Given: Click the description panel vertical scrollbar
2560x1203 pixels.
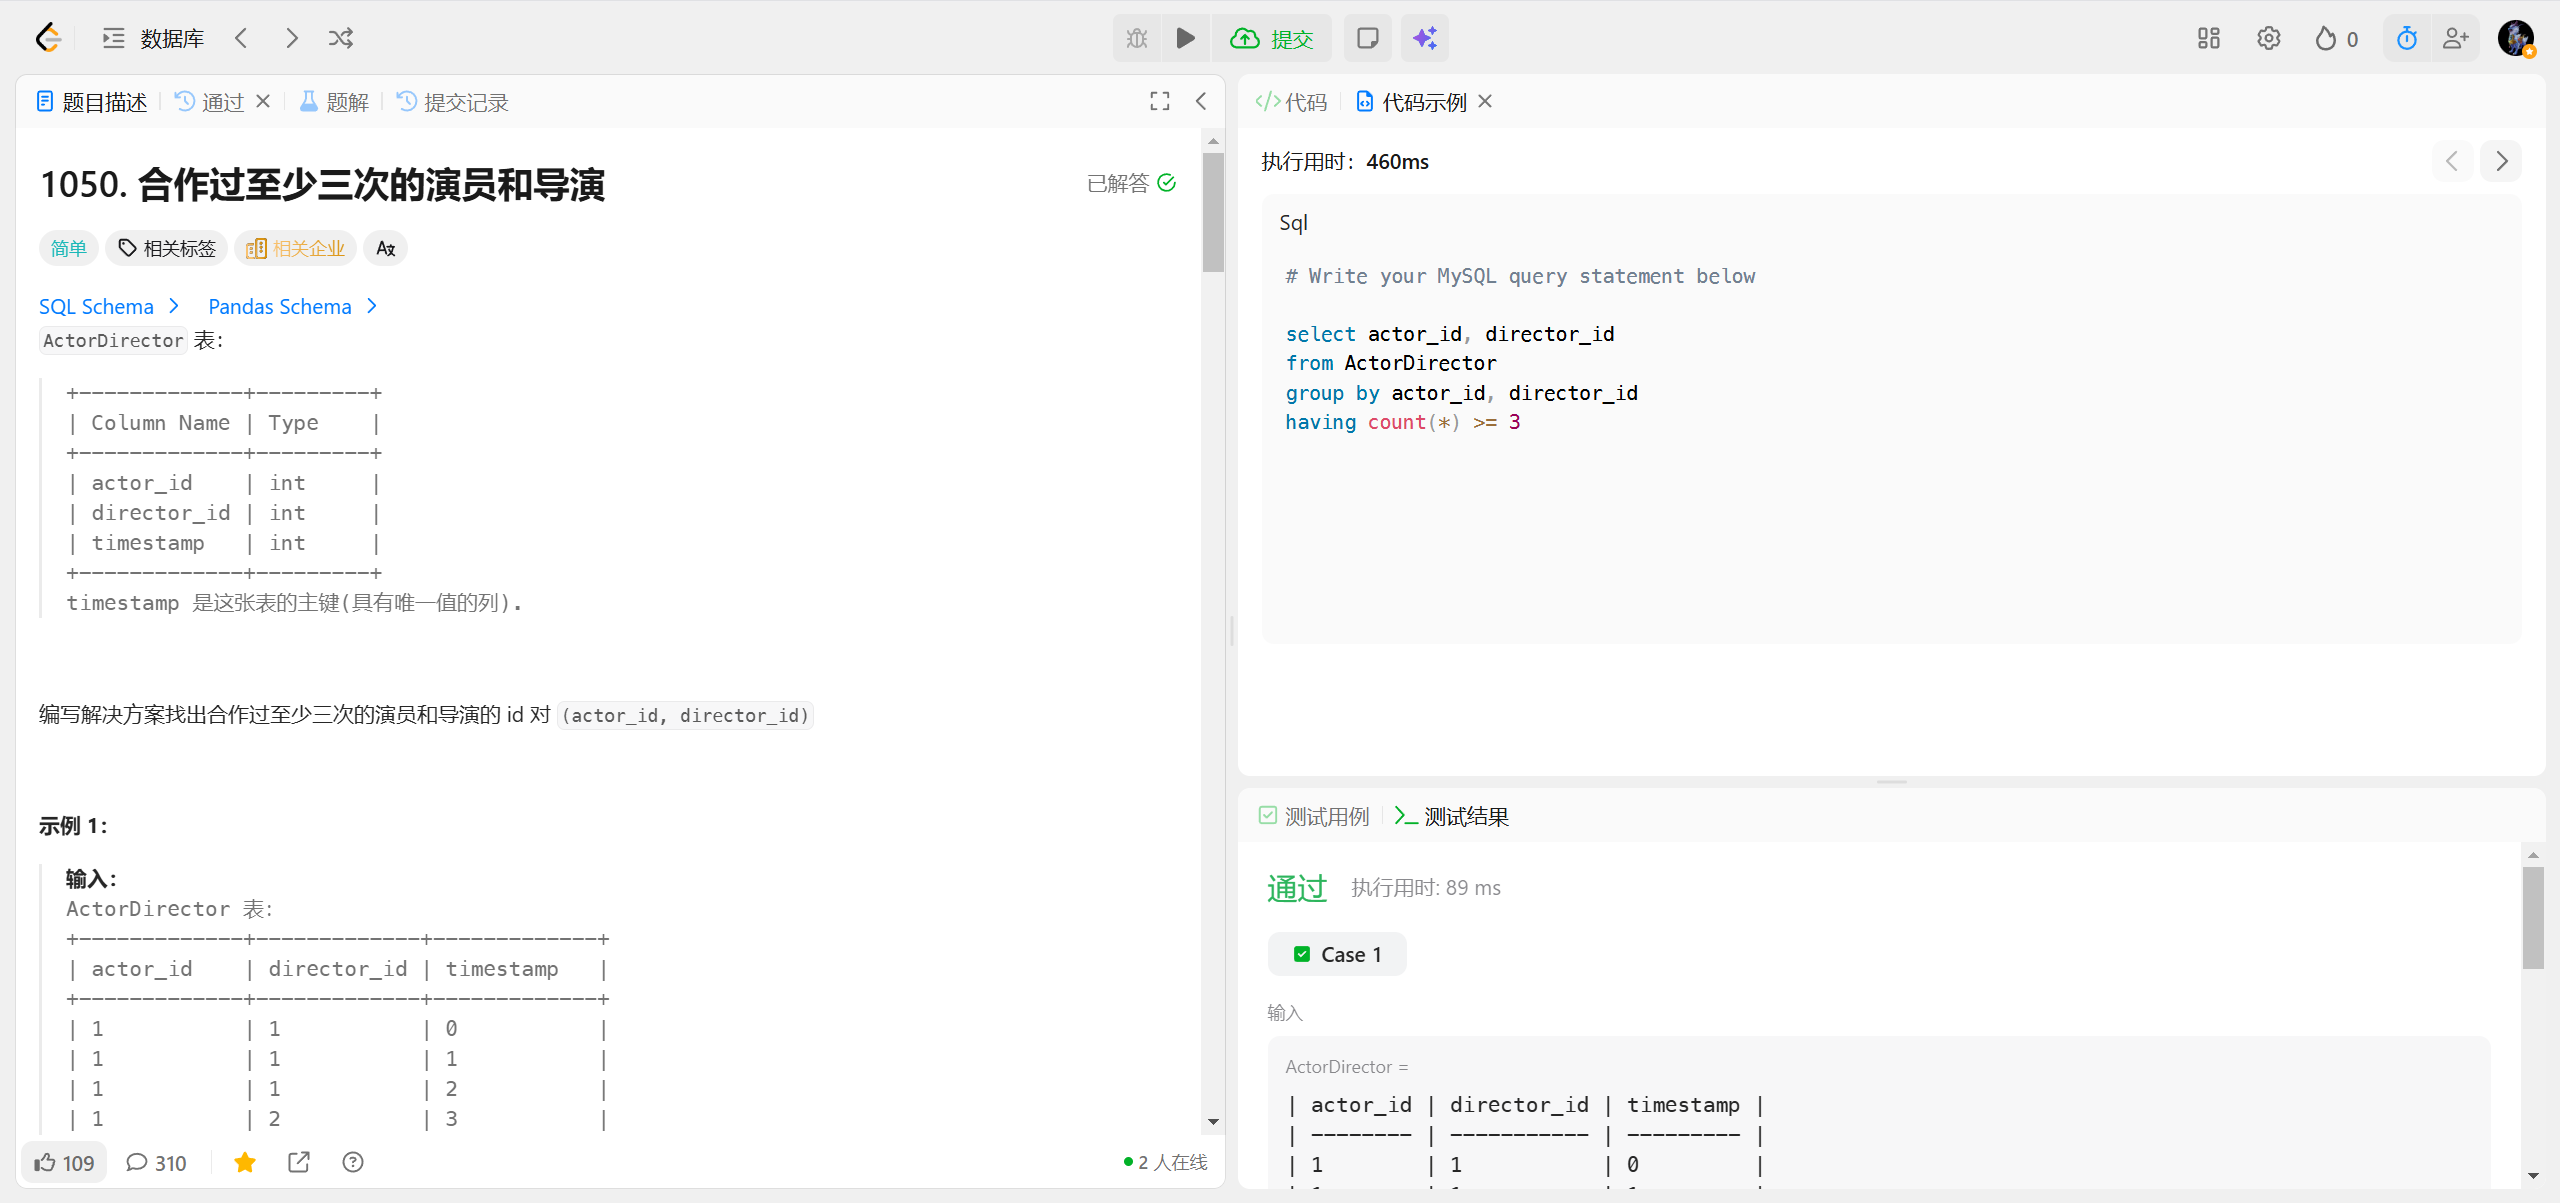Looking at the screenshot, I should coord(1213,211).
